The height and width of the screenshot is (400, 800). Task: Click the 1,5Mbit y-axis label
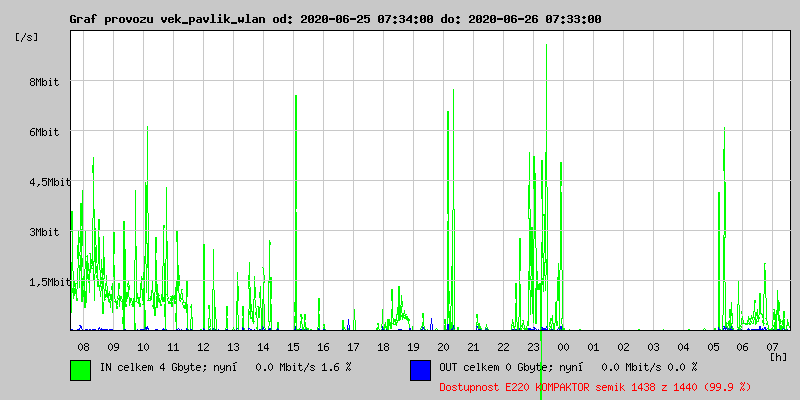point(49,282)
